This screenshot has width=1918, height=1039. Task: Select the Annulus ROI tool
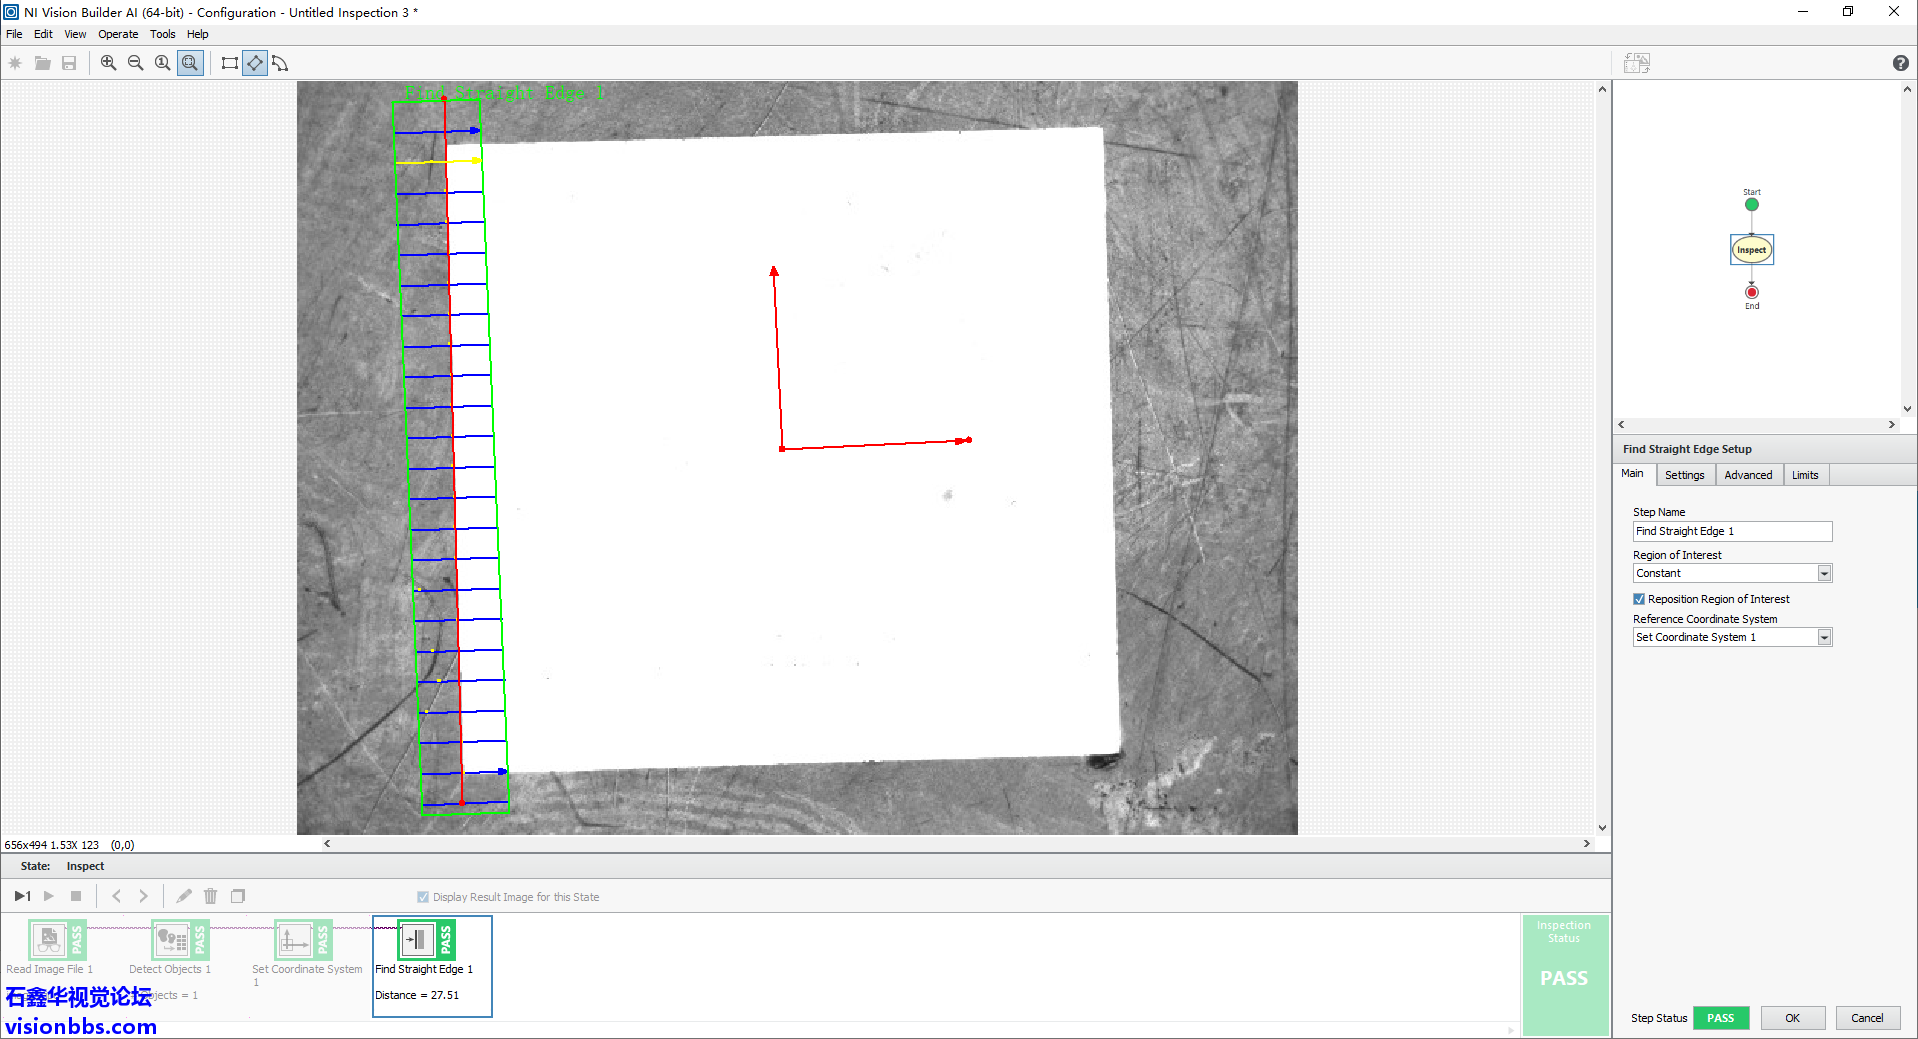280,63
